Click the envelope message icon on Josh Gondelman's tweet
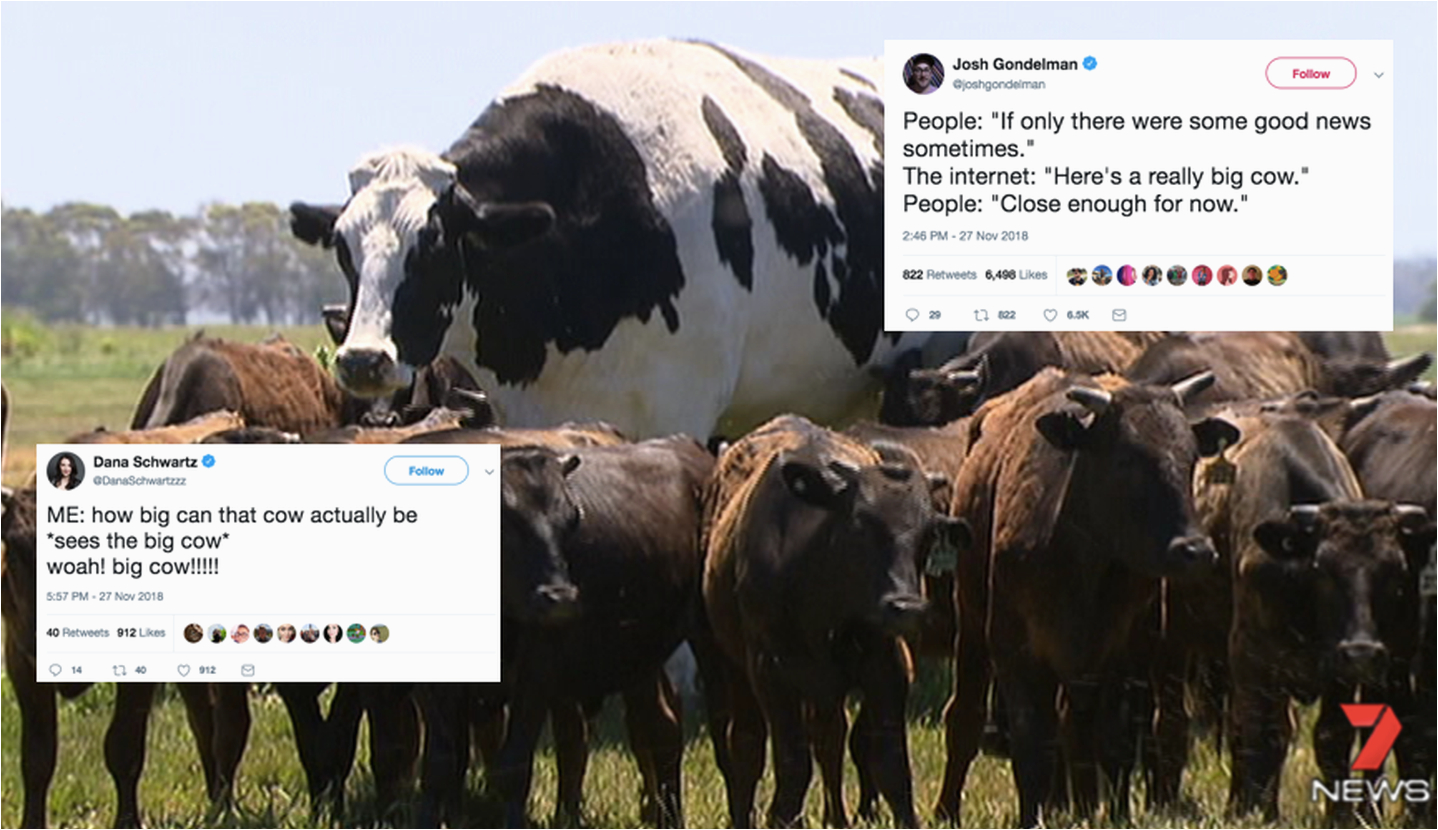The image size is (1438, 830). pyautogui.click(x=1119, y=315)
